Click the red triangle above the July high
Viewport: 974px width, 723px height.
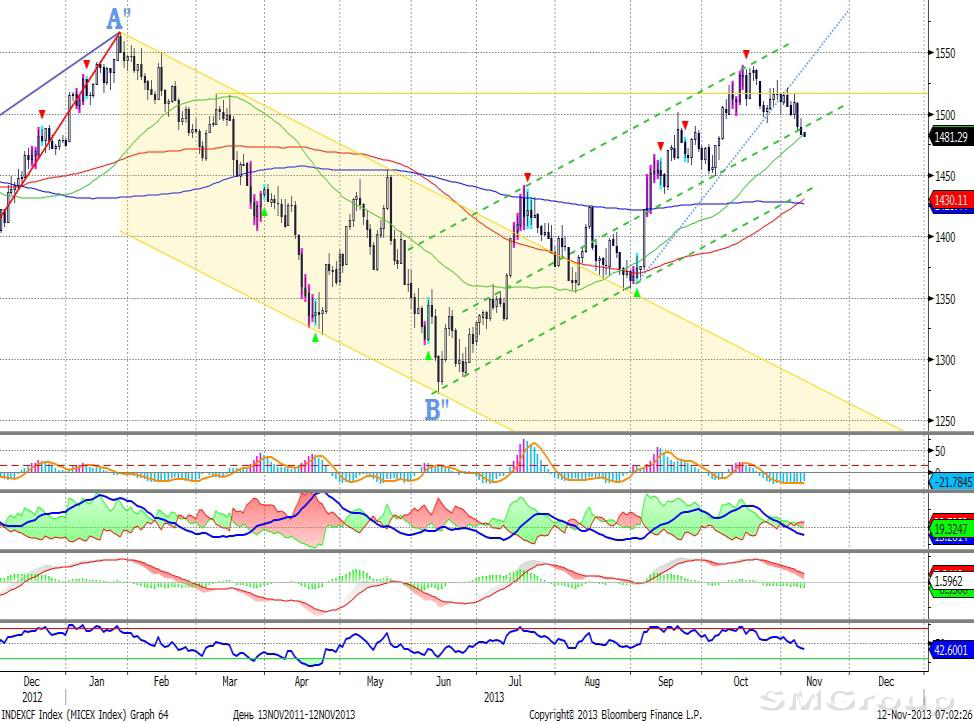(x=528, y=177)
